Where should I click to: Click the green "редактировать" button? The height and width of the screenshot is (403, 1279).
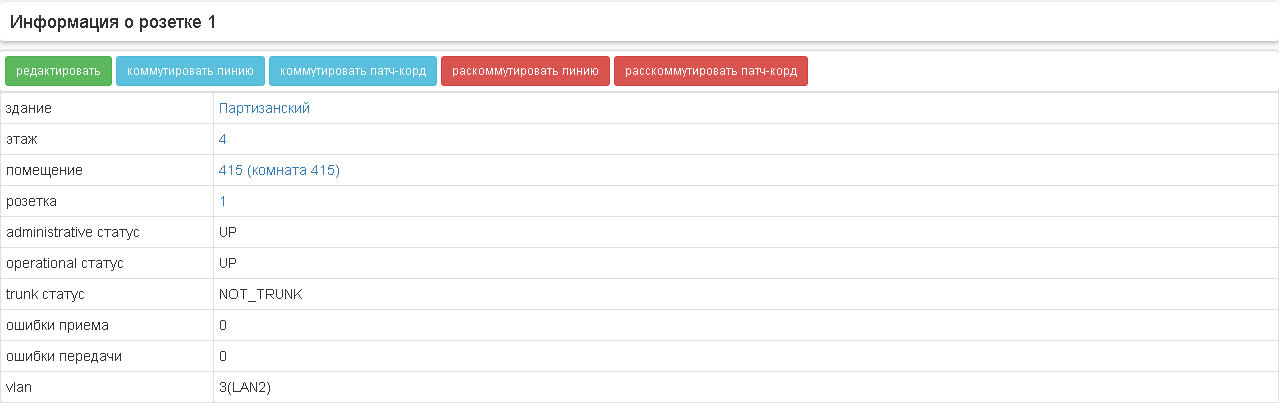[x=58, y=71]
